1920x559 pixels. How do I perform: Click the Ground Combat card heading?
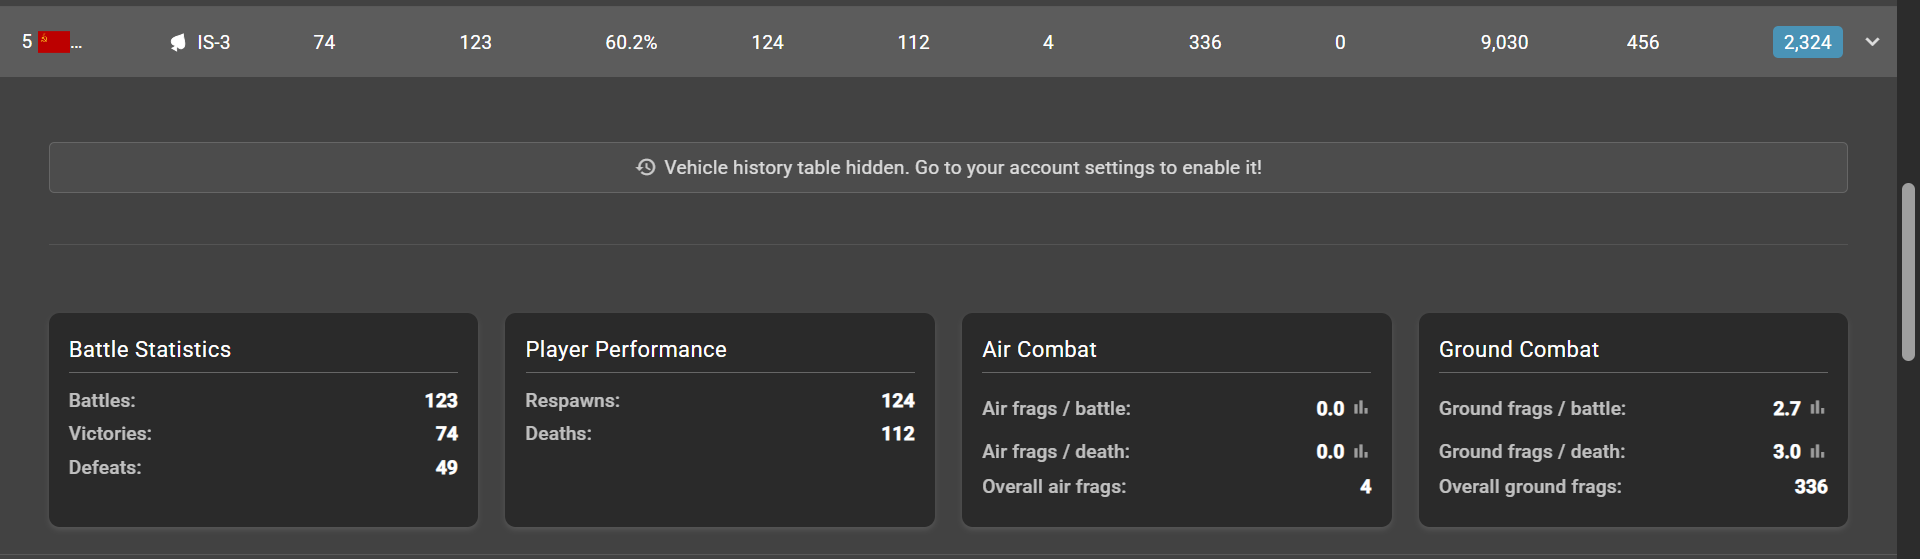pos(1518,349)
